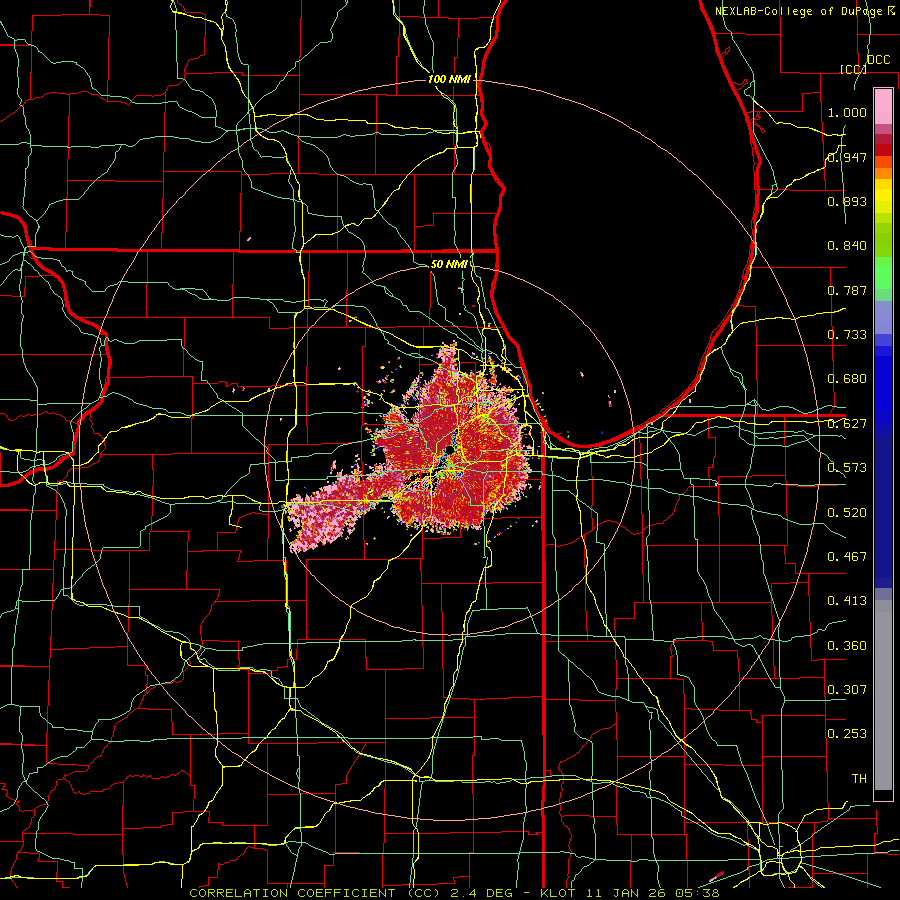Select the 0.627 scale value
The height and width of the screenshot is (900, 900).
847,424
